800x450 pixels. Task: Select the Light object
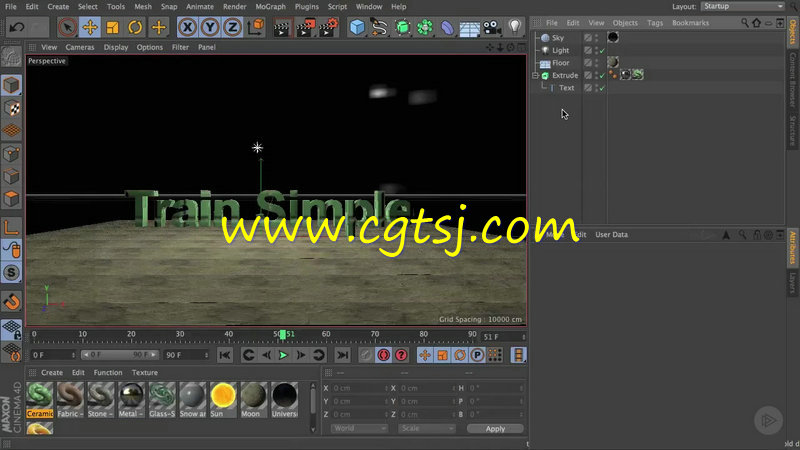click(560, 51)
